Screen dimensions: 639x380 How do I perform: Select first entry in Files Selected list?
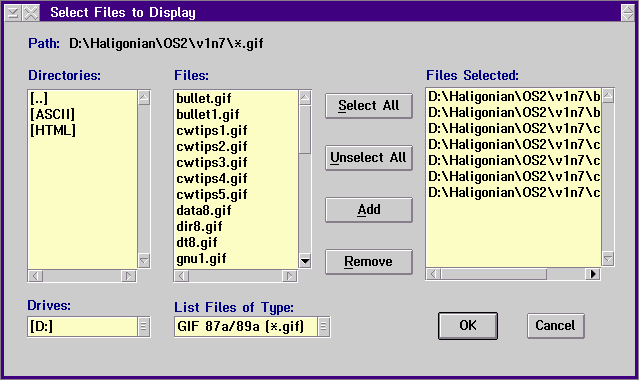[x=513, y=97]
